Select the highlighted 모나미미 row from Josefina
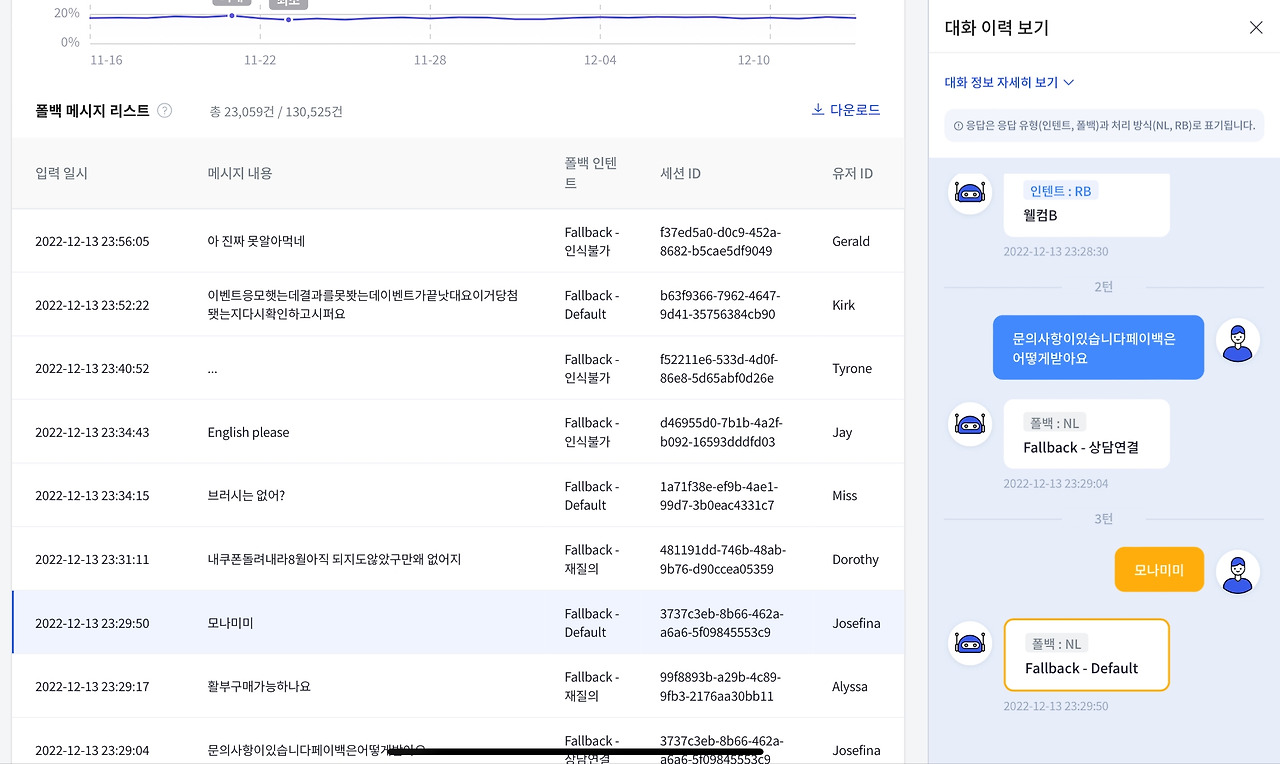The image size is (1280, 764). tap(458, 623)
